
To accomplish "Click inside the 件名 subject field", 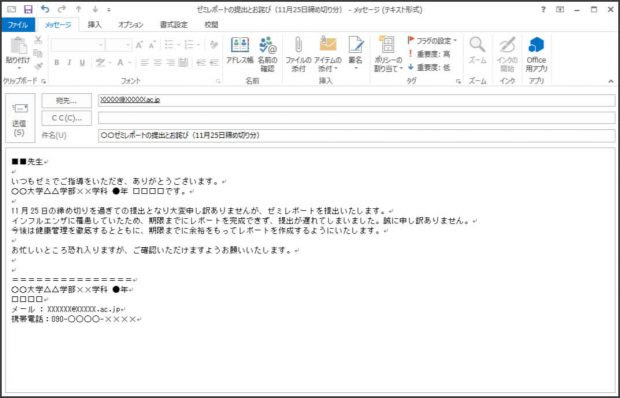I will [x=357, y=135].
